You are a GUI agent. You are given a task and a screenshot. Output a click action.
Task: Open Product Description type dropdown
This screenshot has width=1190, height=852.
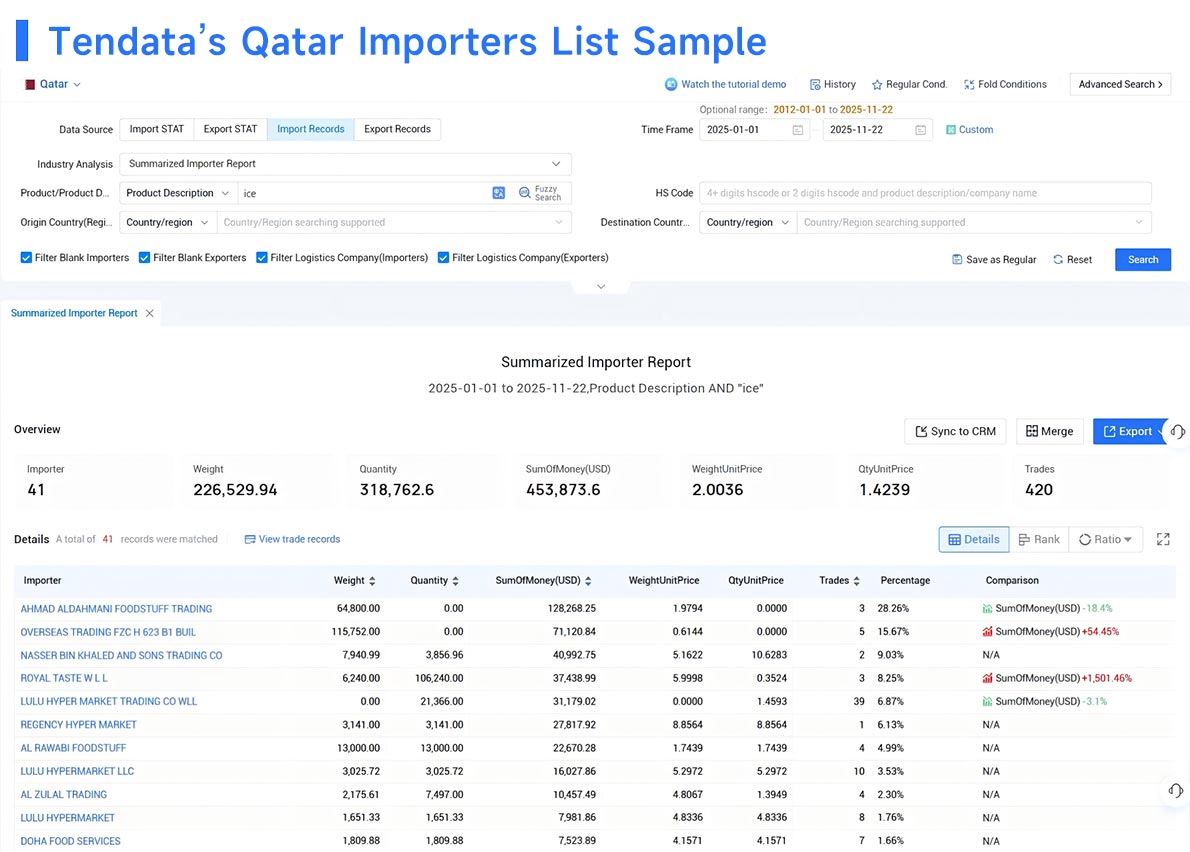178,193
